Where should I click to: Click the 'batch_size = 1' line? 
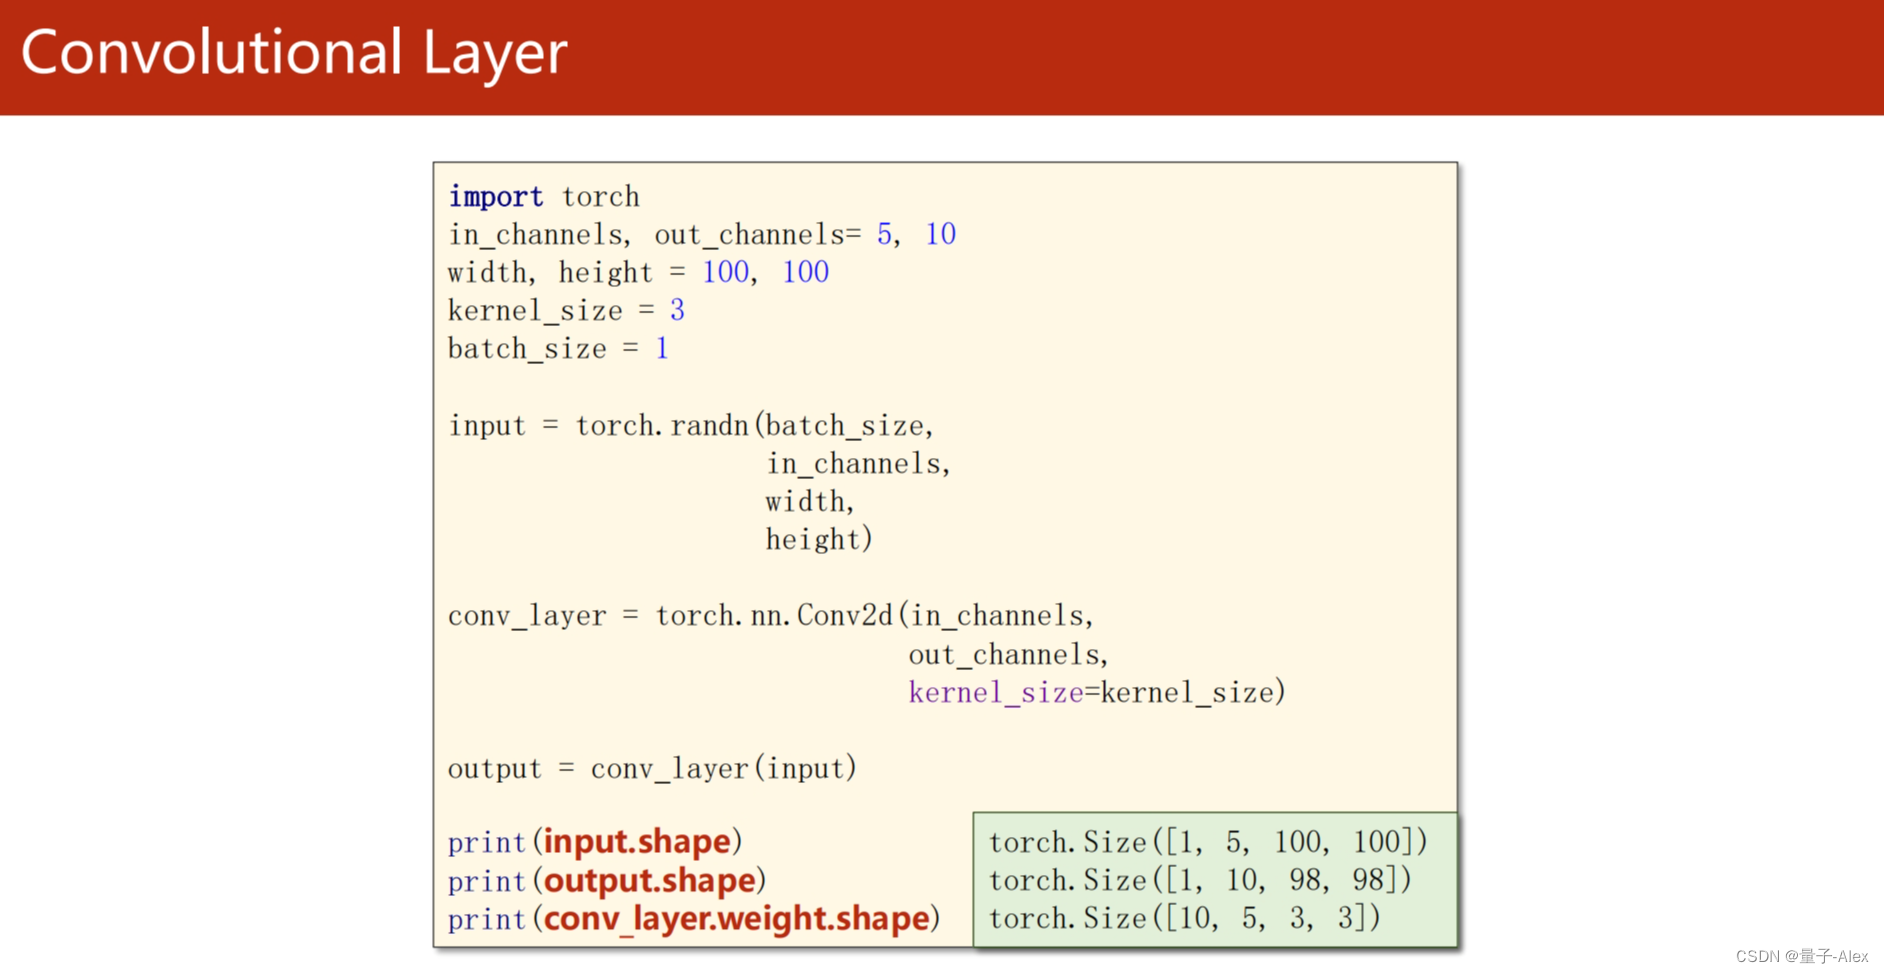pyautogui.click(x=558, y=348)
